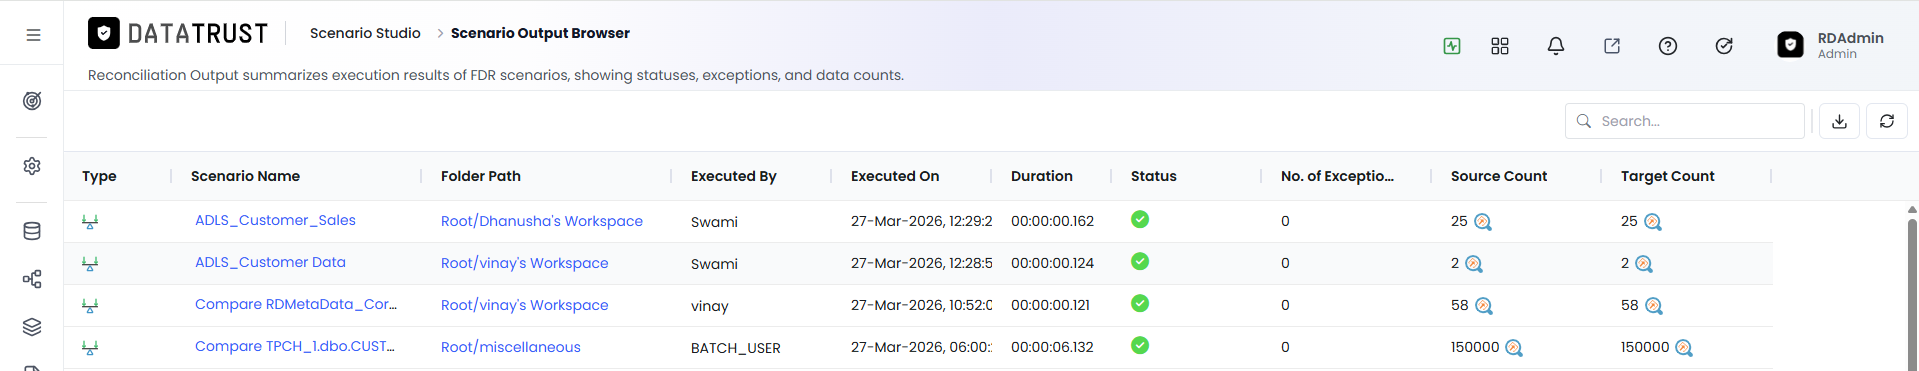View target data for count 58

pyautogui.click(x=1654, y=306)
